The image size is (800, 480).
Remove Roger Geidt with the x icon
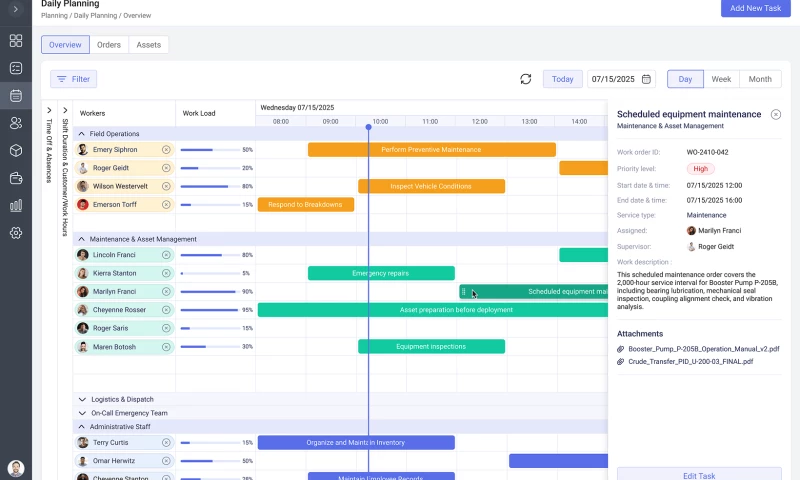[166, 168]
